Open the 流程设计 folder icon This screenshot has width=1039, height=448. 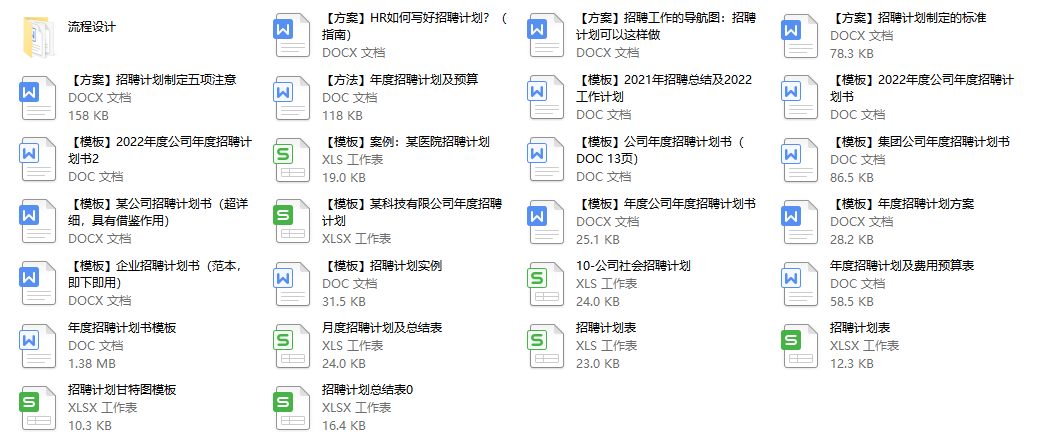[x=38, y=36]
